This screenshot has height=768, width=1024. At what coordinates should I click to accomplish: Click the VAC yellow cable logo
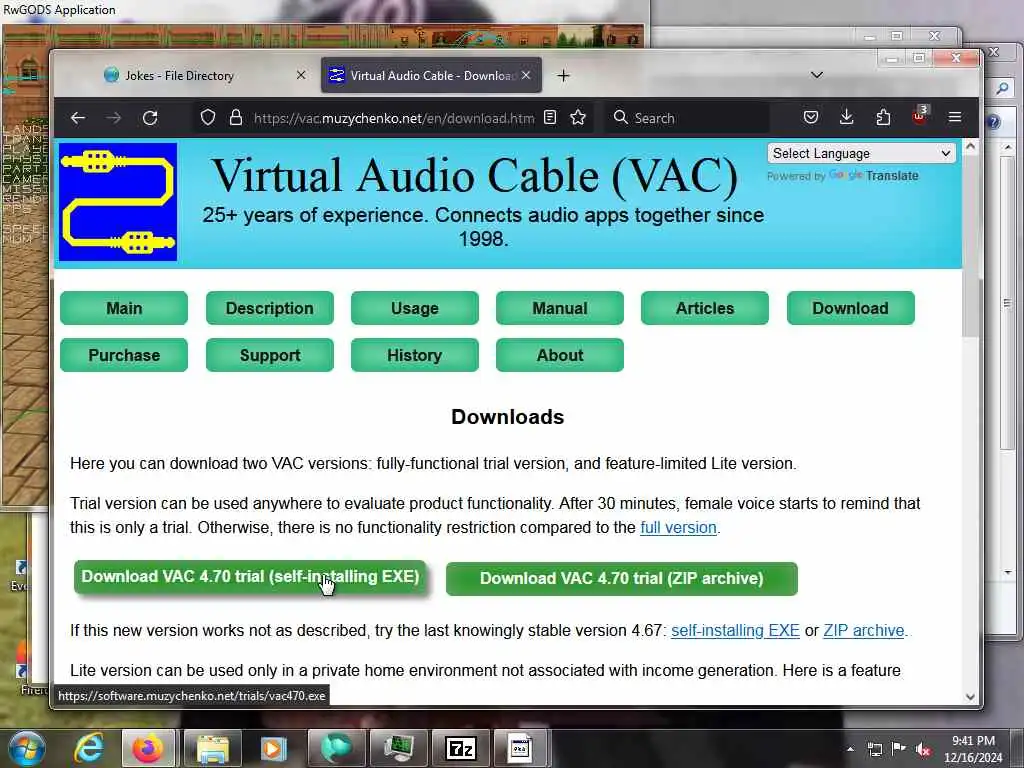point(118,202)
